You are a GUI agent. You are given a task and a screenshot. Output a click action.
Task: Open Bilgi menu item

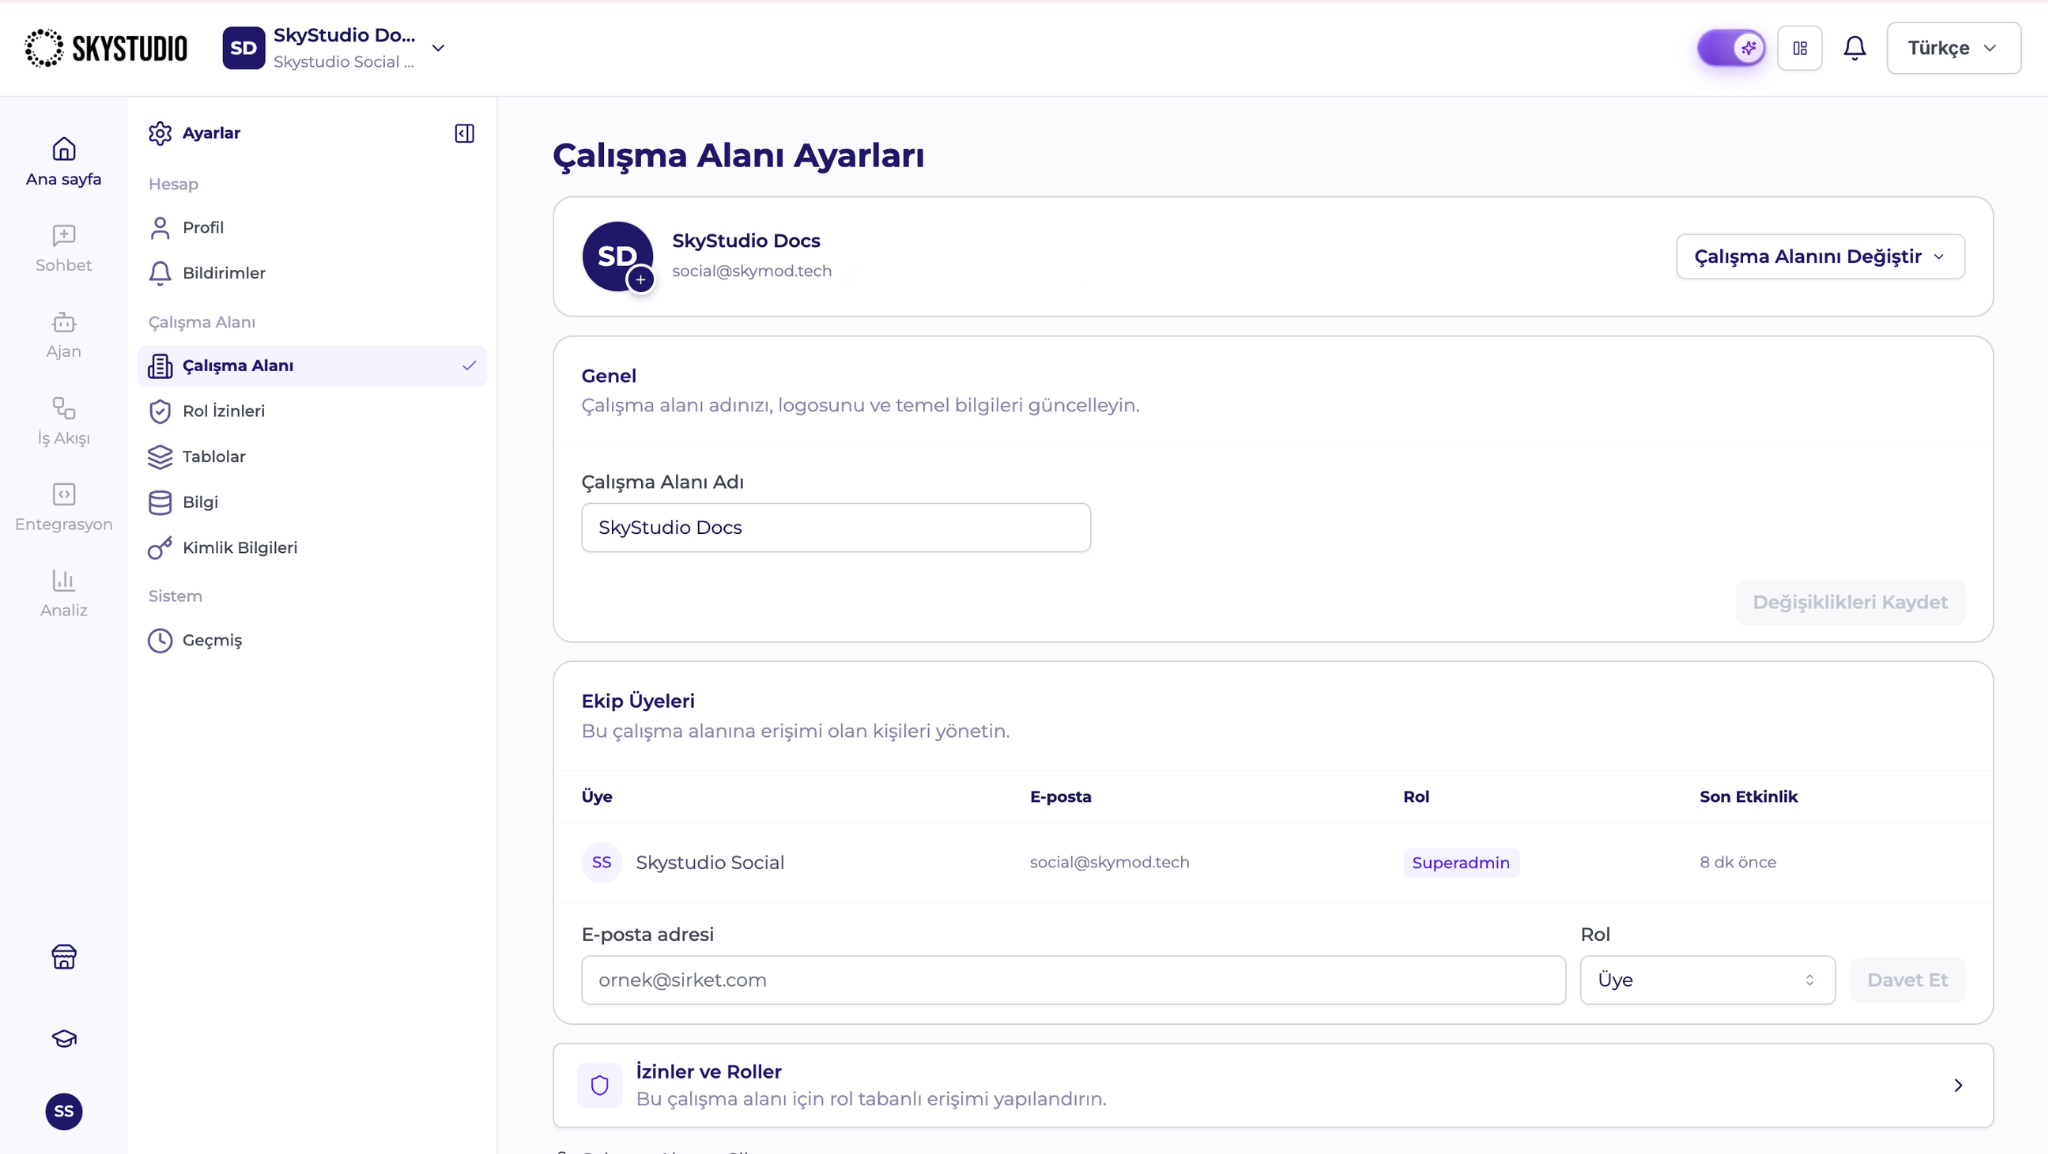tap(312, 502)
